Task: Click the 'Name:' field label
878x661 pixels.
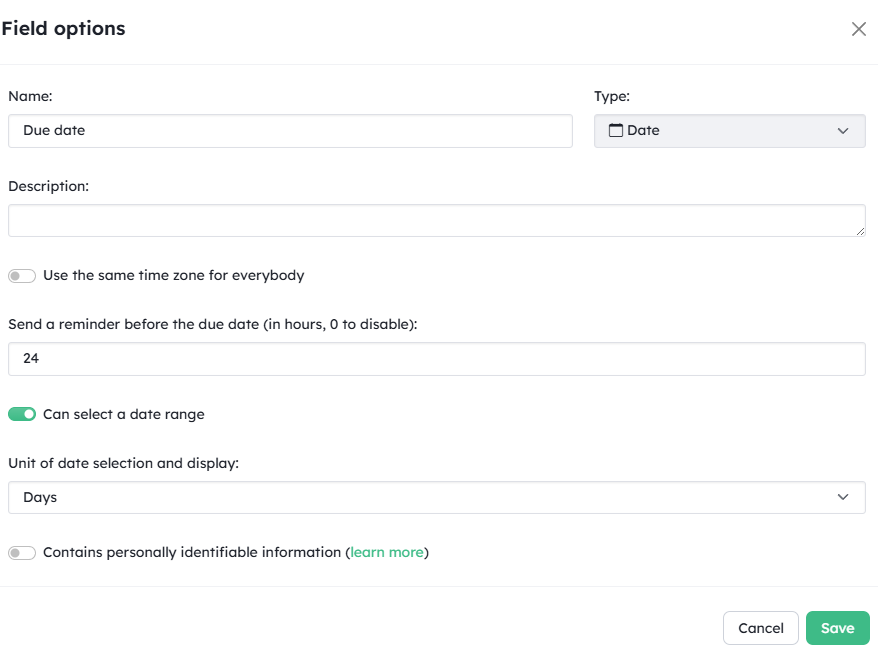Action: click(30, 96)
